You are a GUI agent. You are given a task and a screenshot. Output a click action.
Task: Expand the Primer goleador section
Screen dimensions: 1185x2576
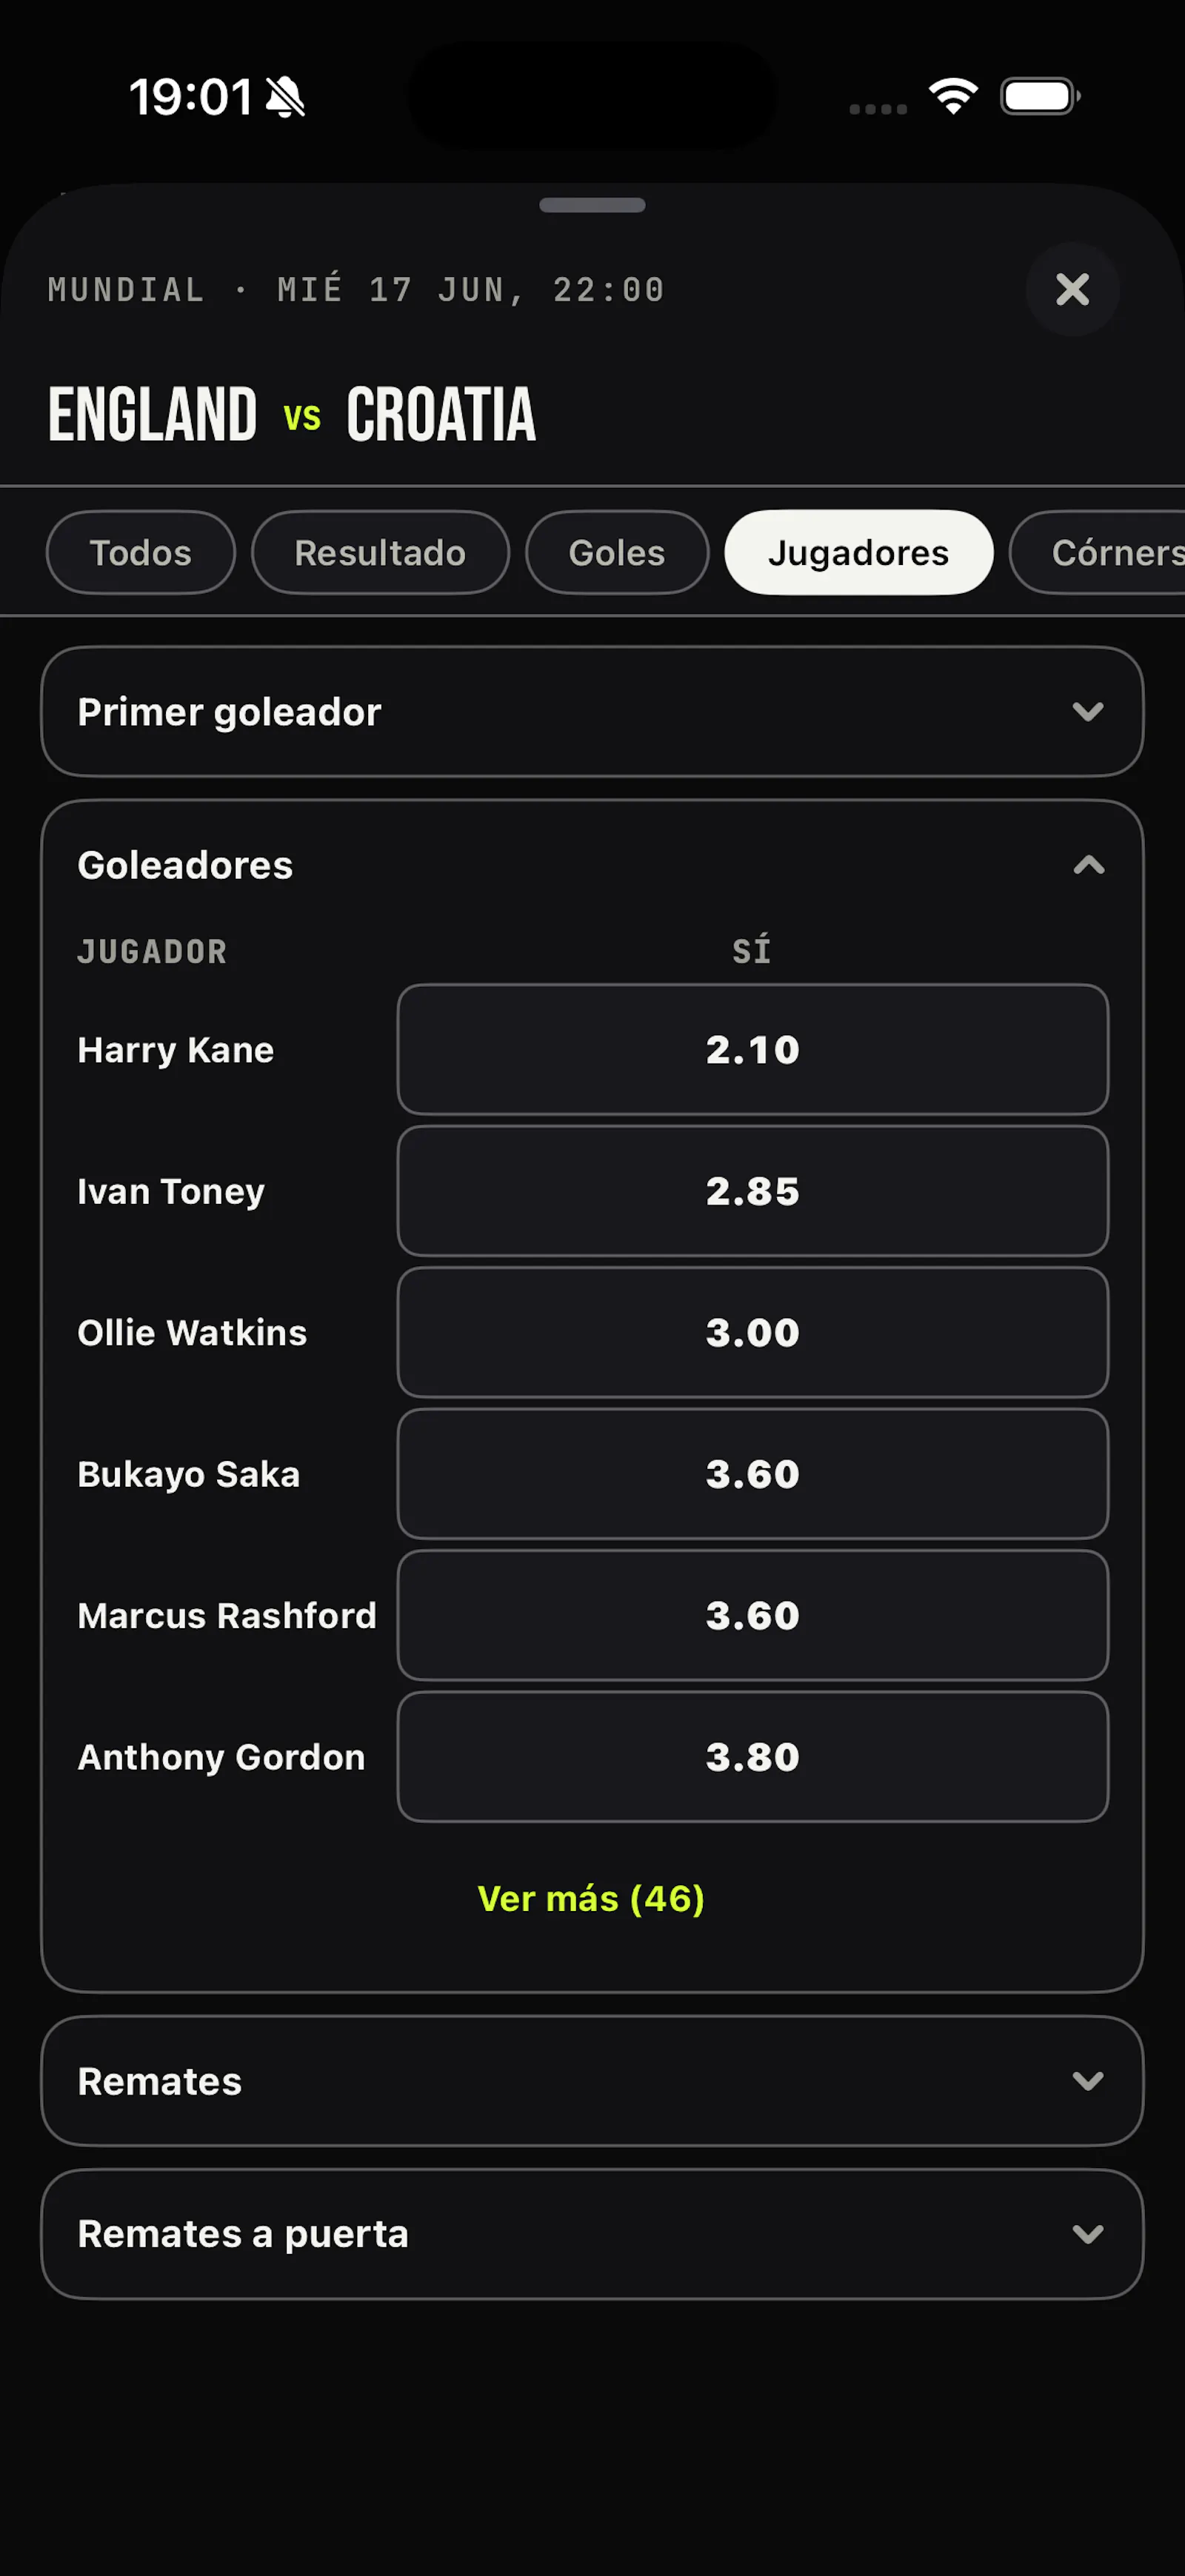pos(592,712)
